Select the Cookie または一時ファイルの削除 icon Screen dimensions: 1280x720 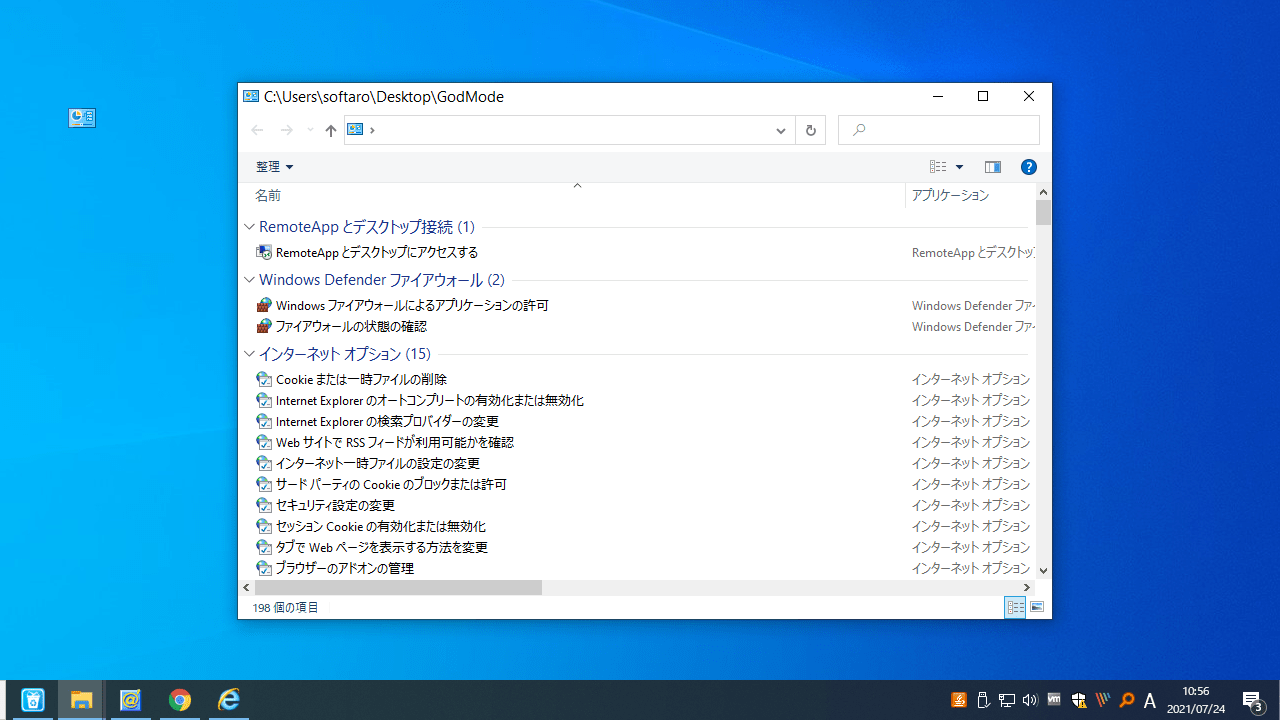pos(264,379)
